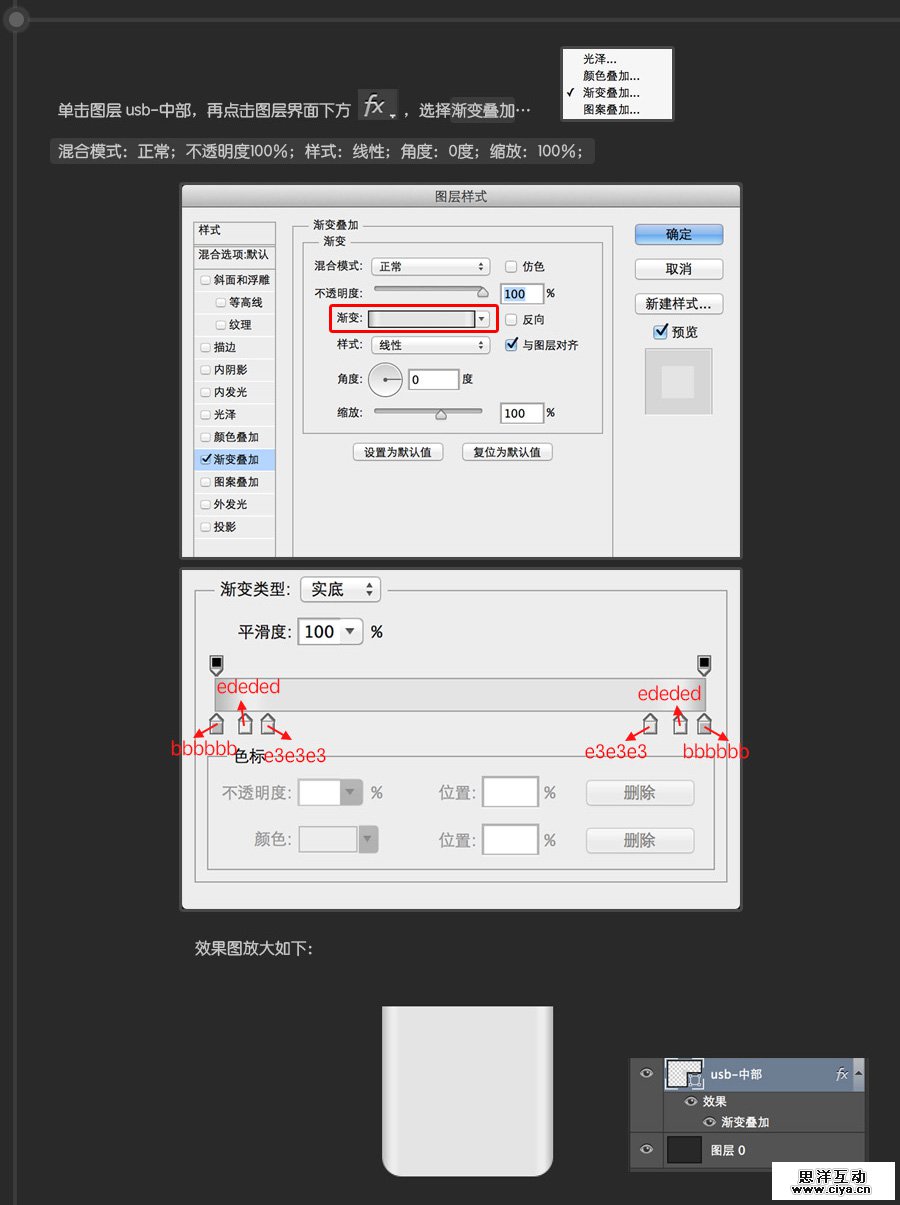
Task: Click the usb-中部 layer thumbnail
Action: tap(685, 1073)
